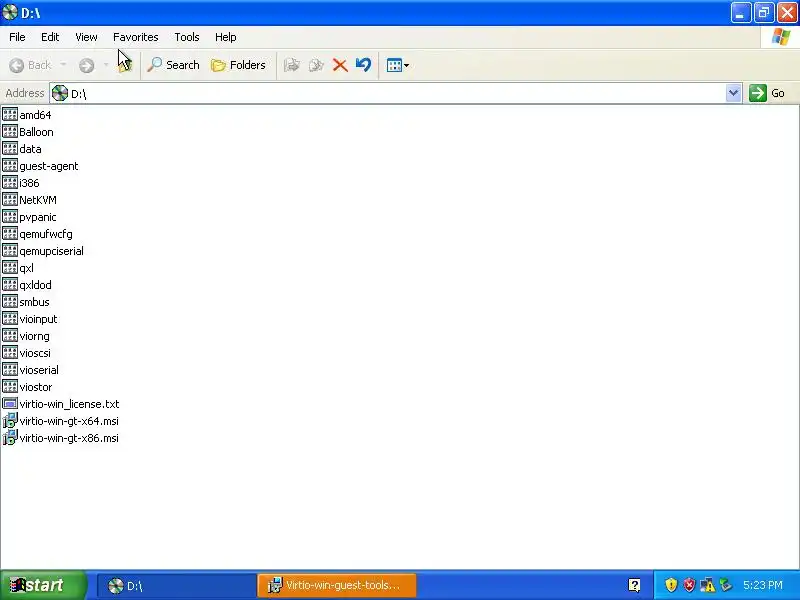Click the Forward arrow button
This screenshot has width=800, height=600.
pyautogui.click(x=86, y=65)
